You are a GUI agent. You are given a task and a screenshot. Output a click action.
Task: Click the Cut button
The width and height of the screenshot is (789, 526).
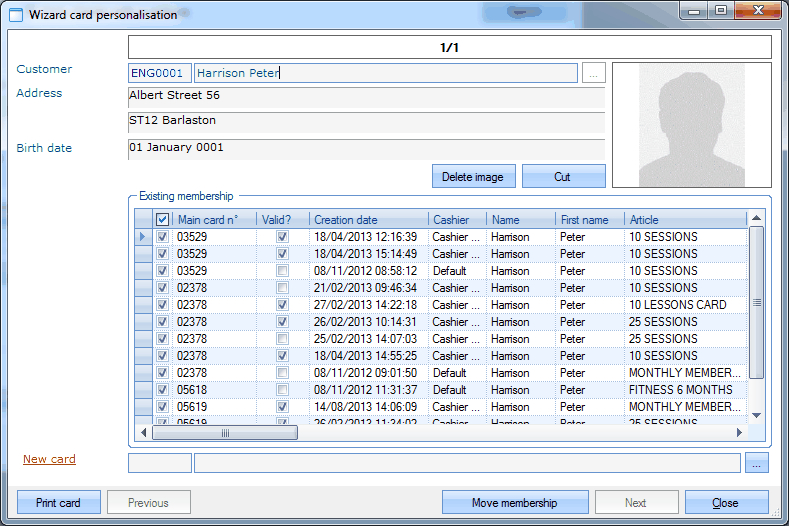pos(564,177)
